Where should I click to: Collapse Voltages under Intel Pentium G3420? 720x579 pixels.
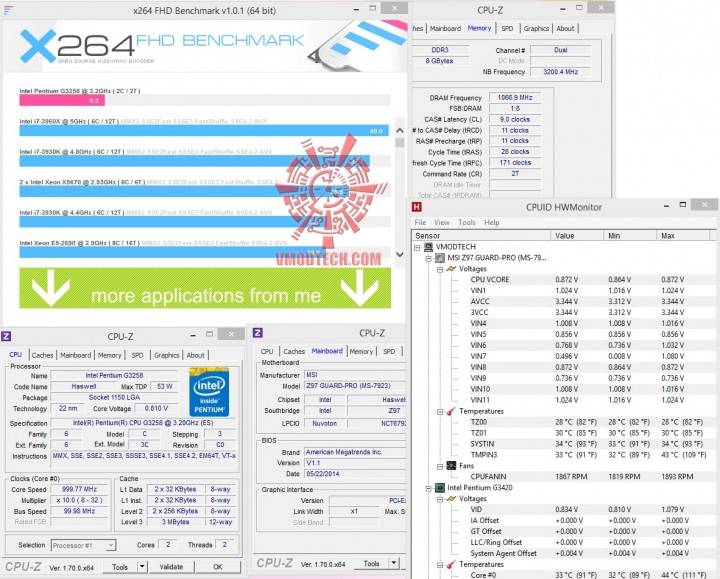(x=440, y=500)
